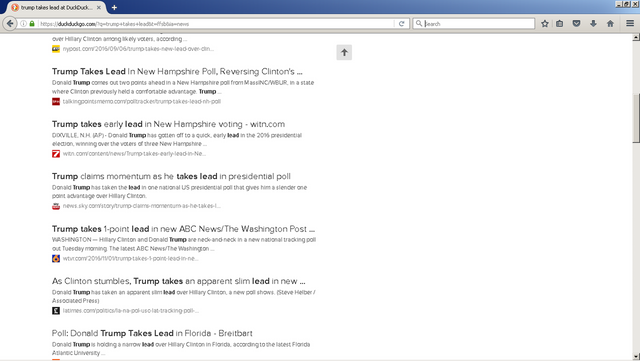
Task: Minimize the Firefox window
Action: pyautogui.click(x=619, y=4)
